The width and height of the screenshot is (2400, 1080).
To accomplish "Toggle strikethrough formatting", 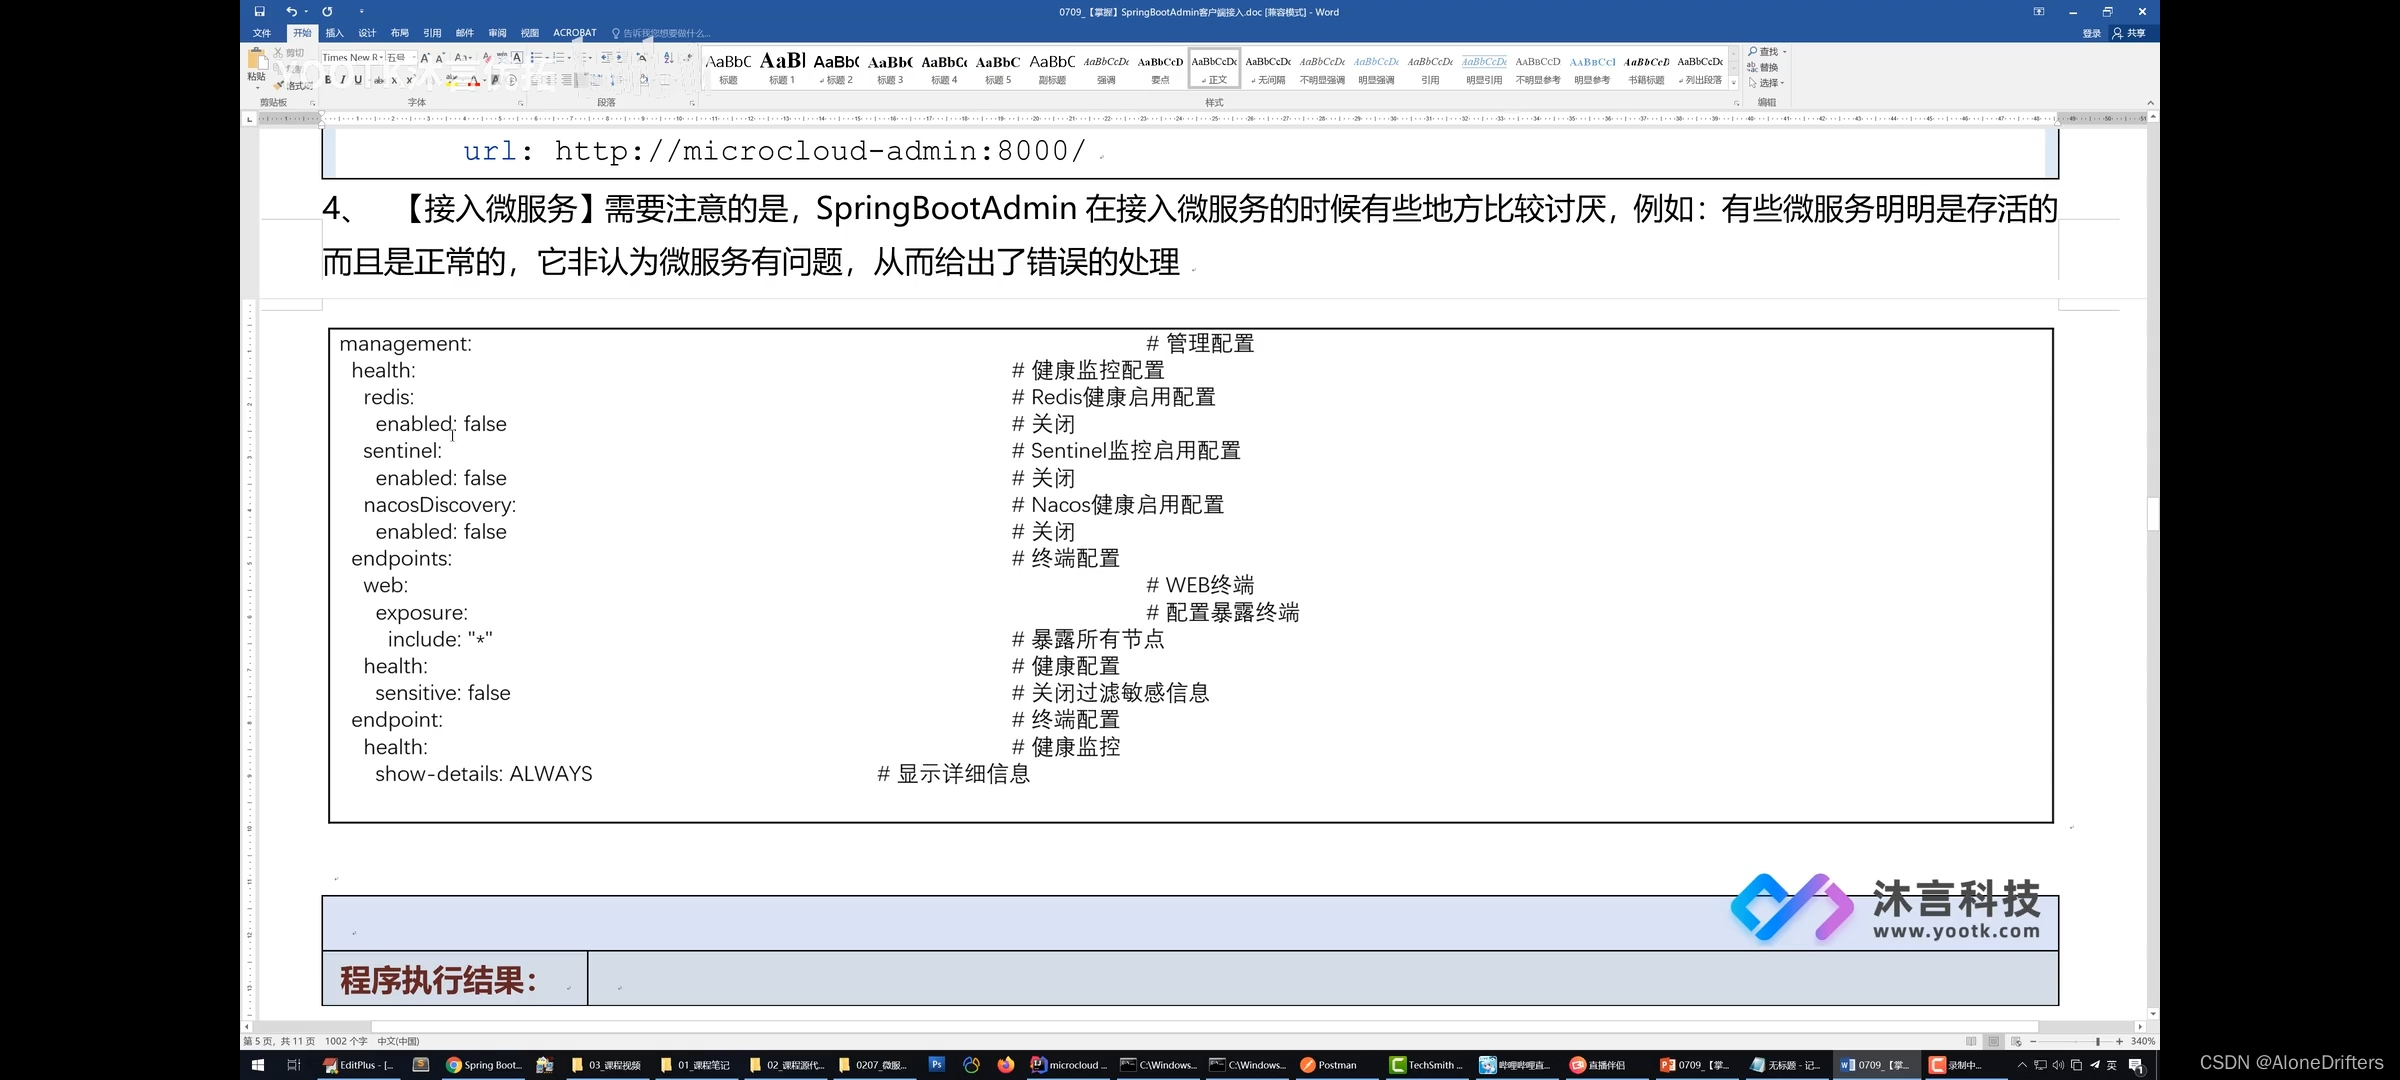I will point(379,80).
